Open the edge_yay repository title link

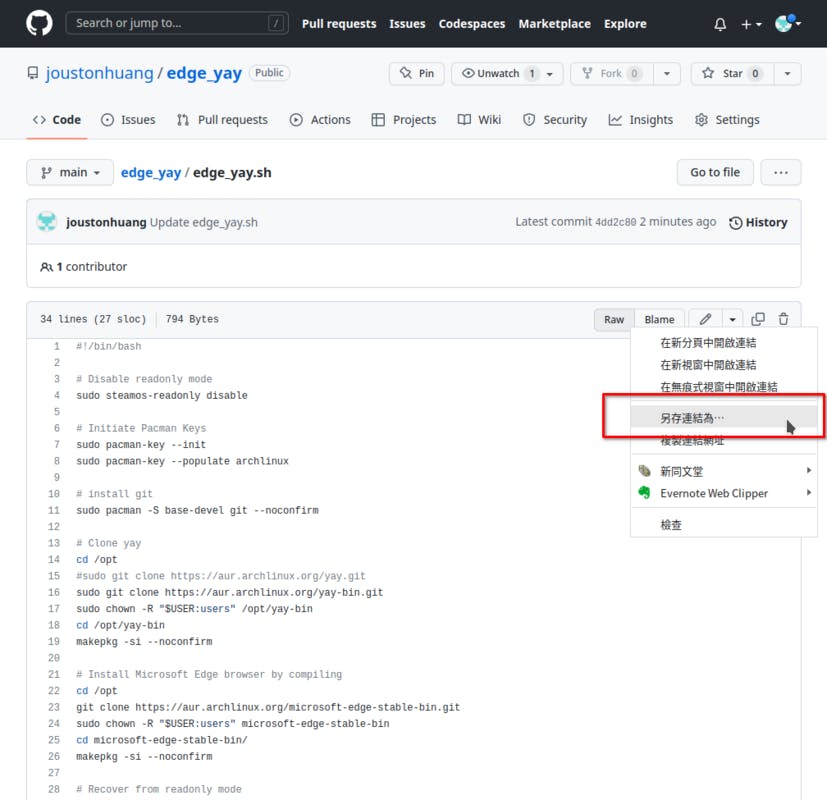204,73
